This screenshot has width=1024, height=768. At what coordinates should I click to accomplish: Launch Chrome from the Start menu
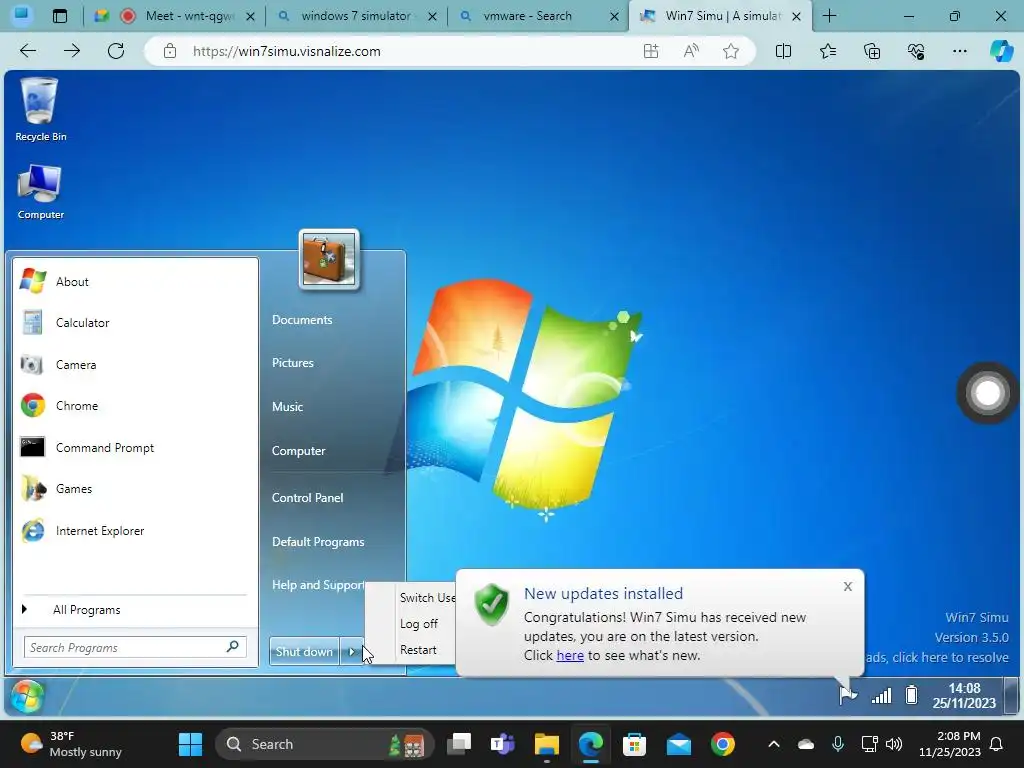point(135,406)
